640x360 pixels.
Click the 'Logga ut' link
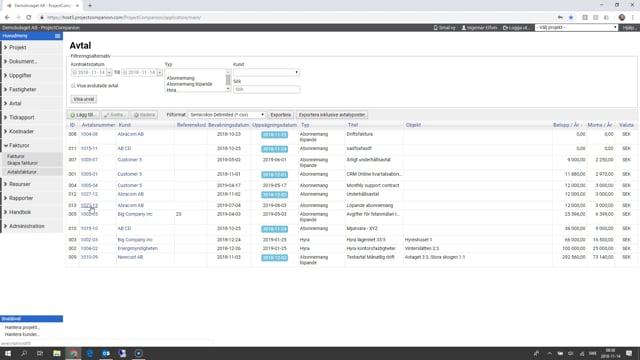click(516, 27)
